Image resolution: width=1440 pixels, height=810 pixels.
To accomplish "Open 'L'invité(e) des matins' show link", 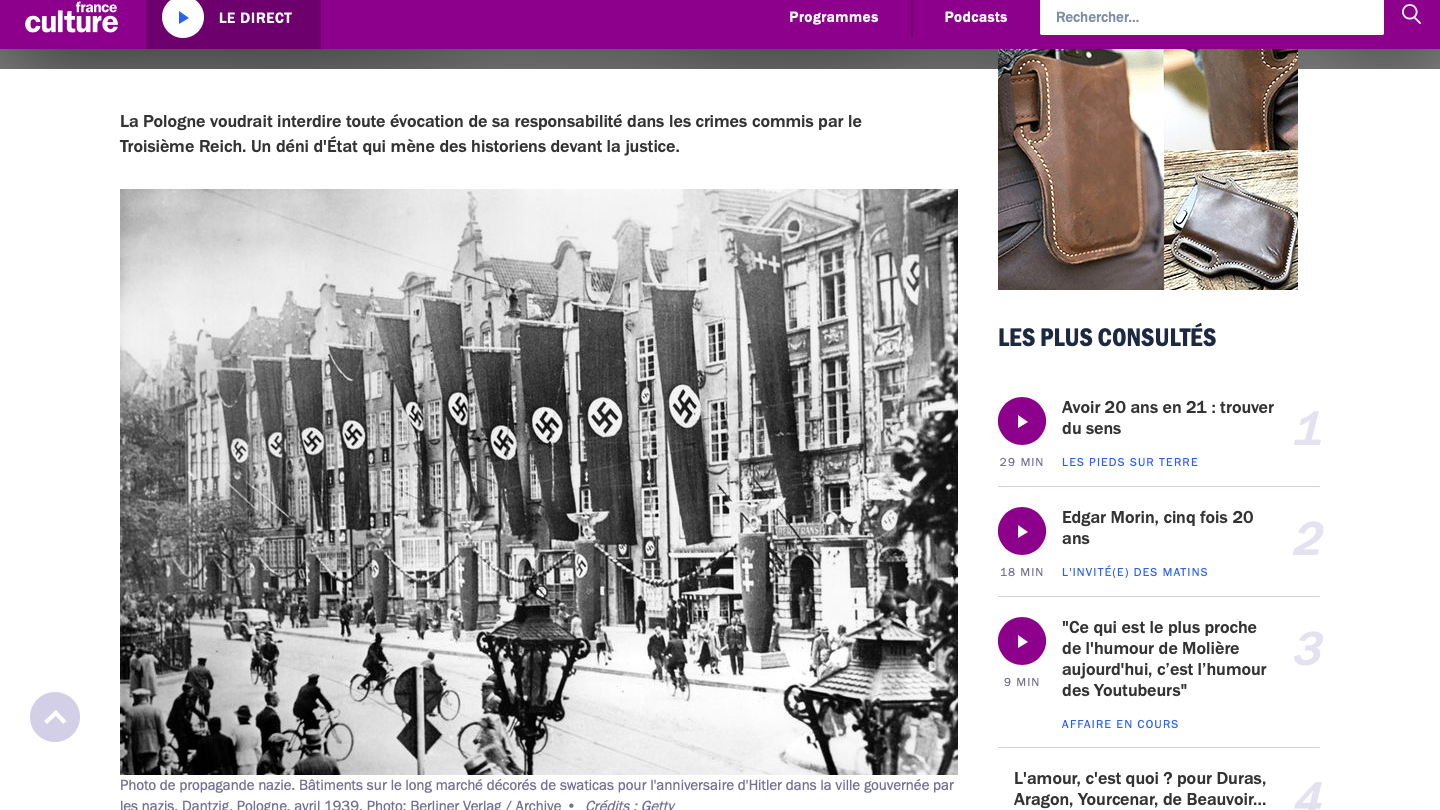I will (1134, 572).
